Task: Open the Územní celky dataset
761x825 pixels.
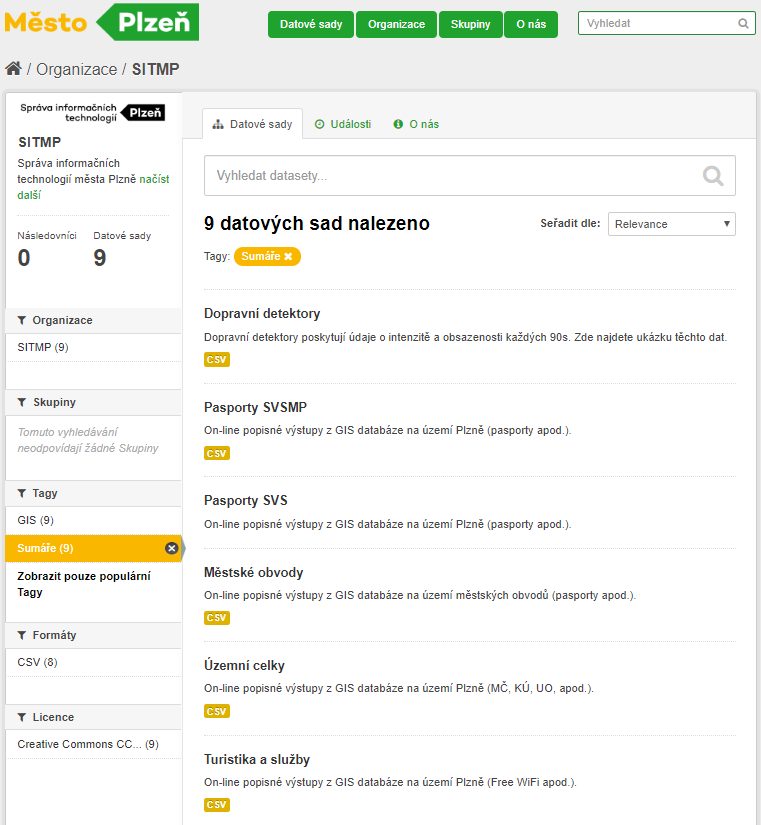Action: [x=244, y=666]
